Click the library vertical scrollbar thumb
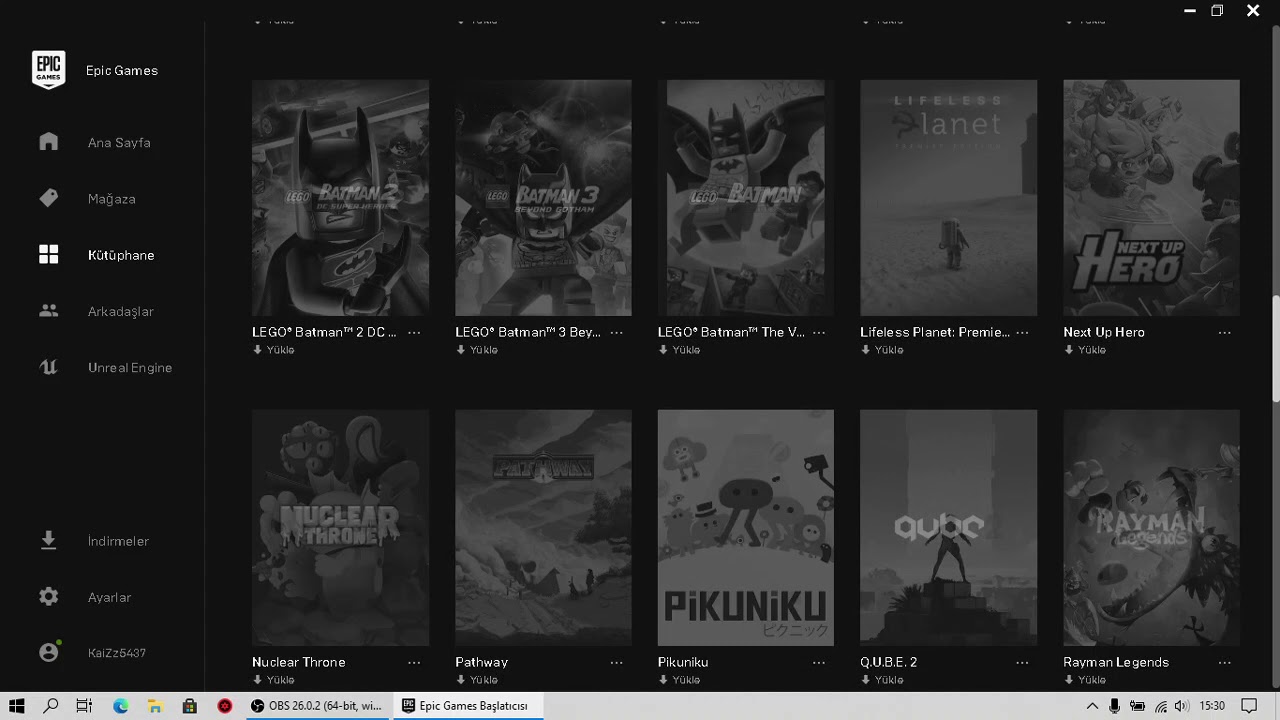1280x720 pixels. 1275,350
